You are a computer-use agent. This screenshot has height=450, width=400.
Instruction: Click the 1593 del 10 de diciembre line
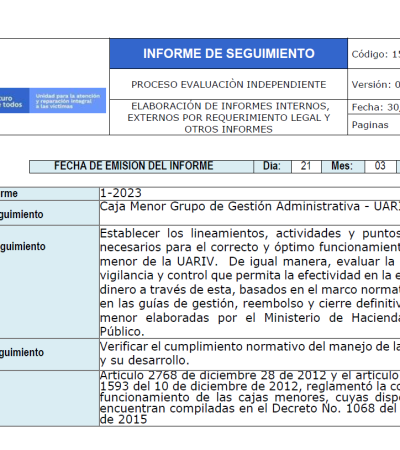pyautogui.click(x=250, y=386)
